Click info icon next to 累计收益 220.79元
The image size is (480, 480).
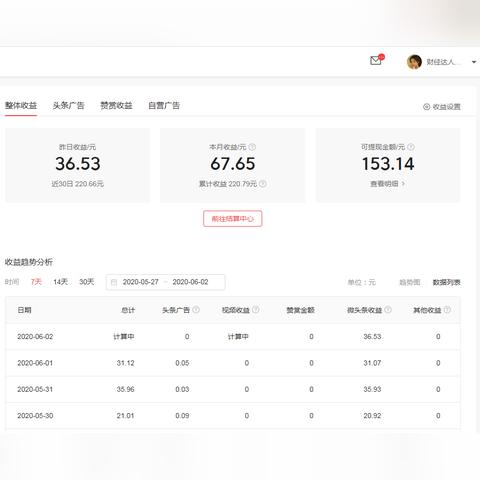pos(263,184)
